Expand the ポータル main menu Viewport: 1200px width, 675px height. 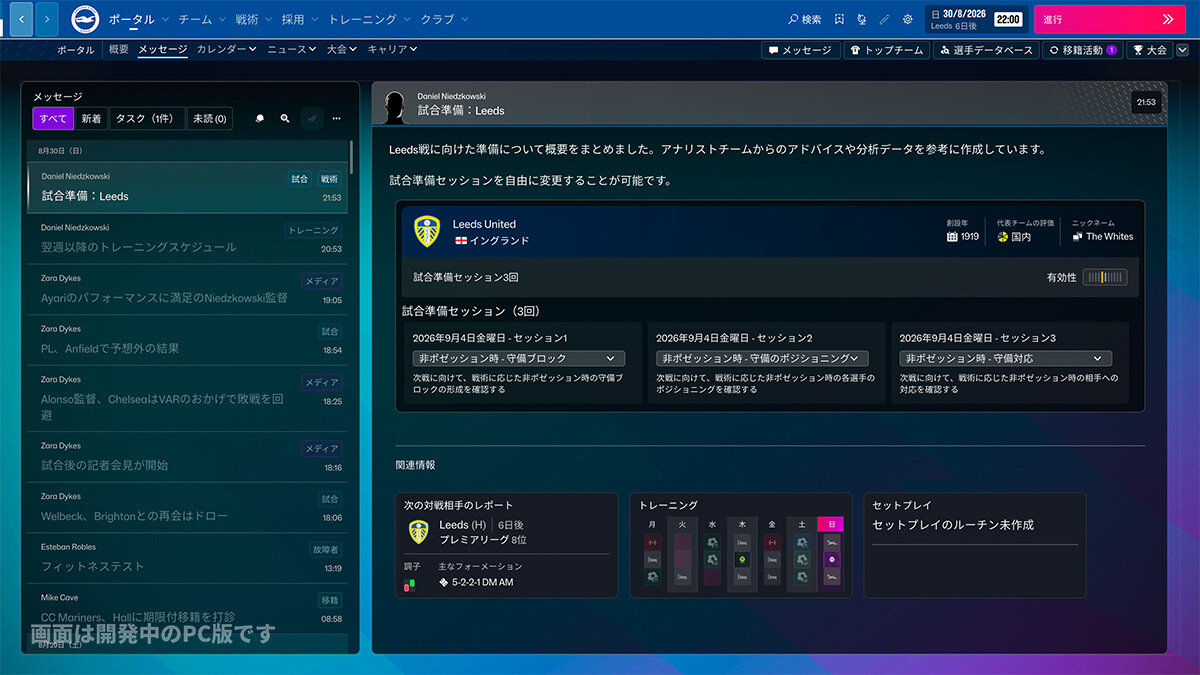[138, 19]
